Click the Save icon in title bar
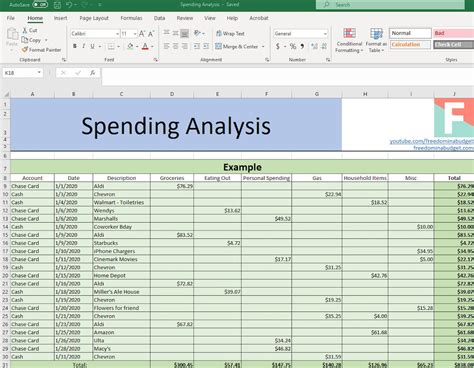The width and height of the screenshot is (474, 368). 57,5
